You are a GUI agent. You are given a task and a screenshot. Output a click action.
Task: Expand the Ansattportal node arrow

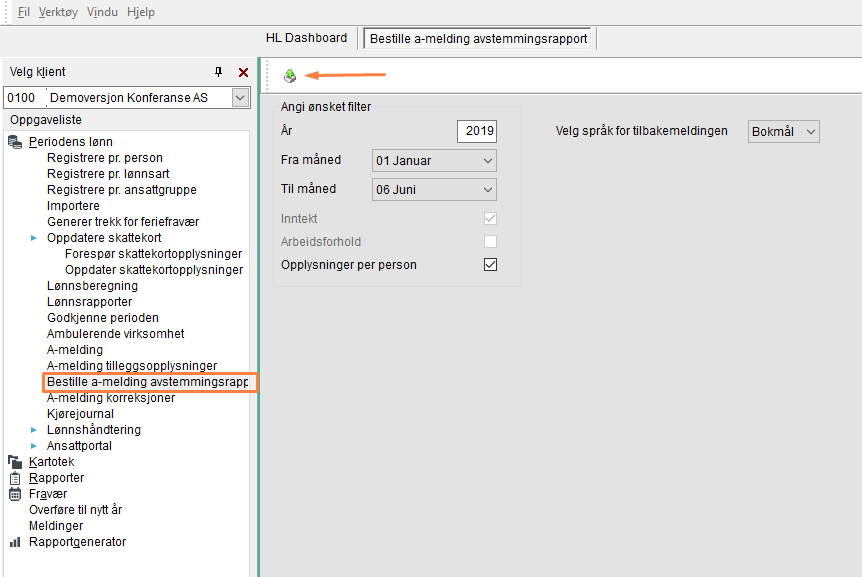click(x=34, y=446)
